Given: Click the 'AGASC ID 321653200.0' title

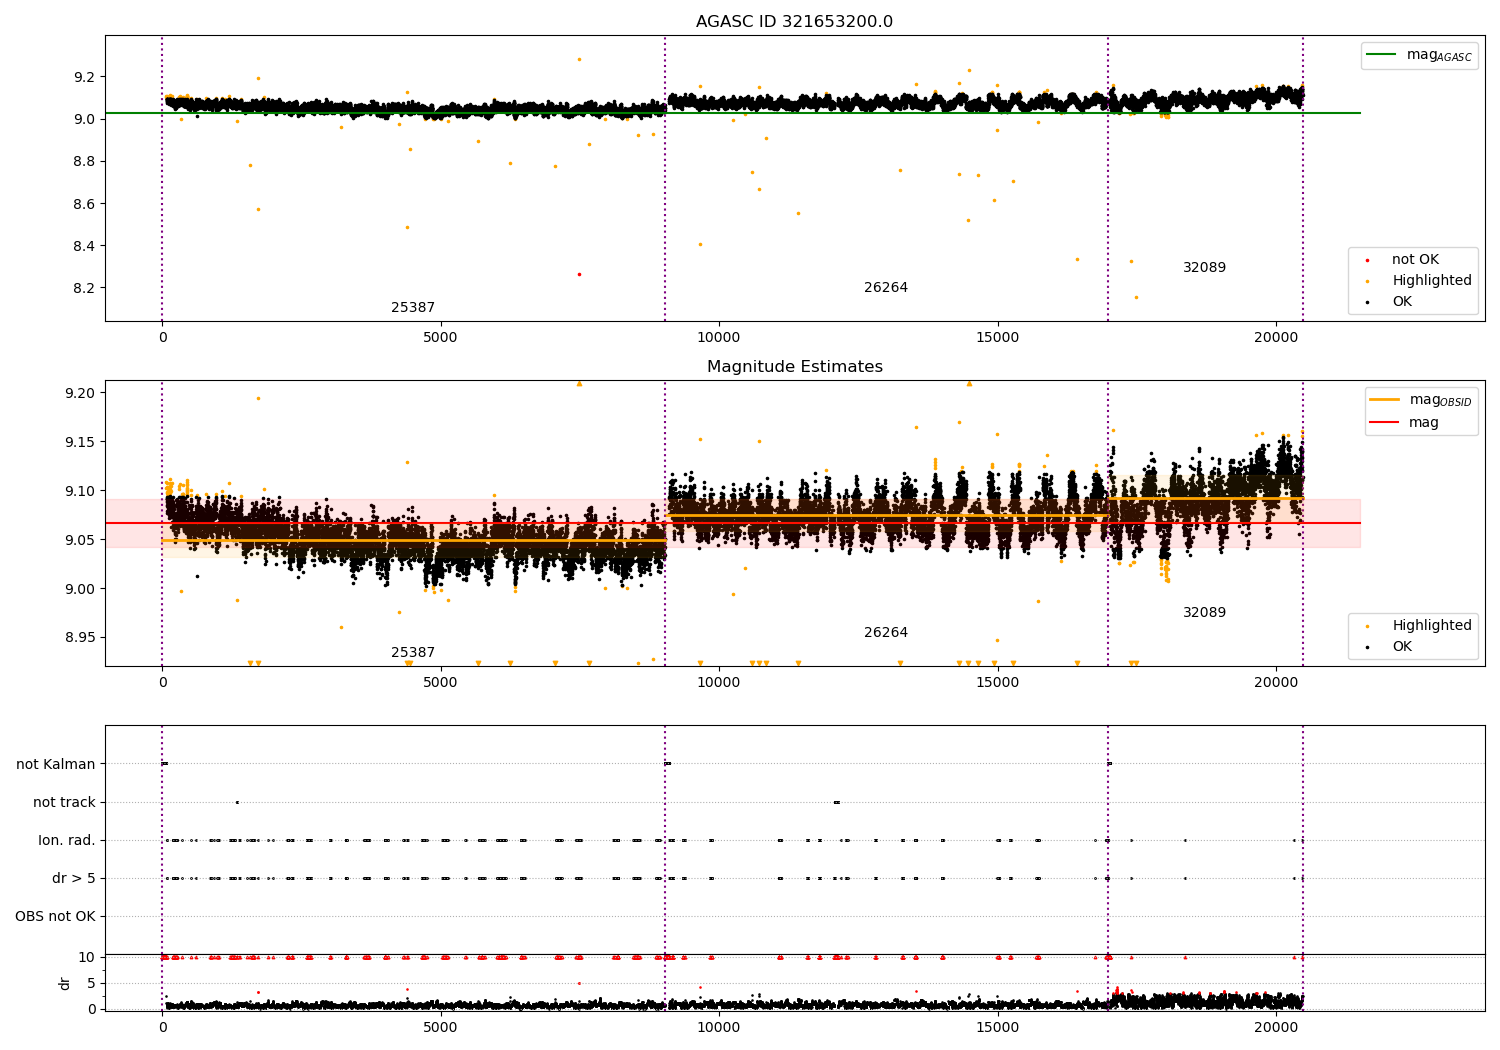Looking at the screenshot, I should point(795,22).
